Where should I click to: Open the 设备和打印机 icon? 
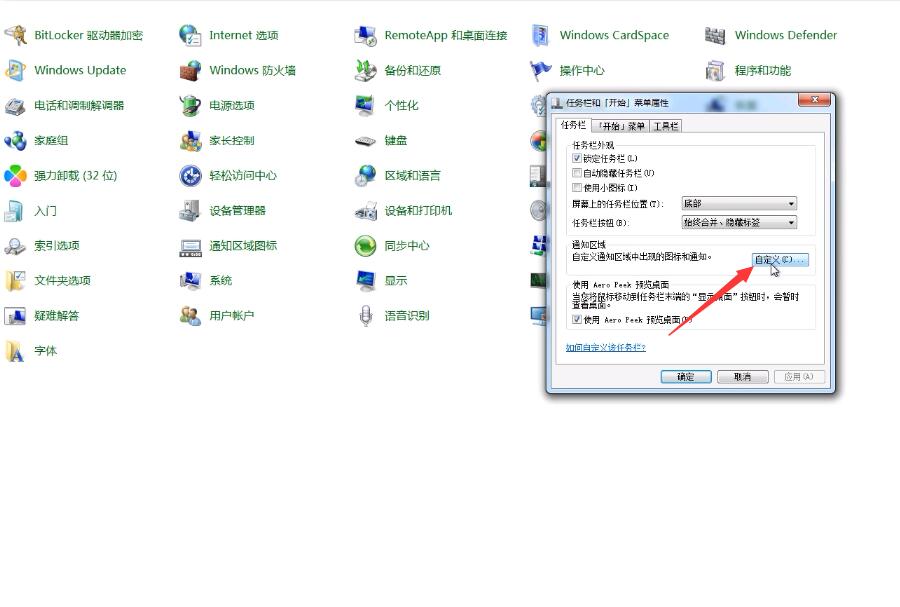(366, 211)
